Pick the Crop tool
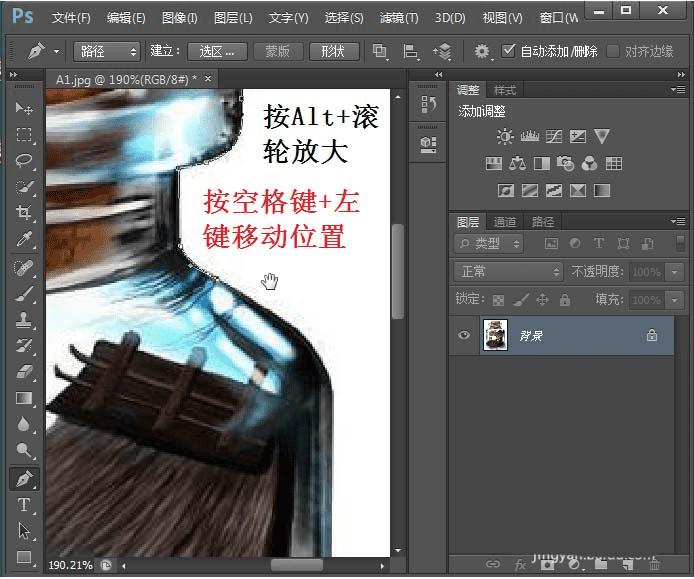The image size is (694, 579). [x=24, y=213]
